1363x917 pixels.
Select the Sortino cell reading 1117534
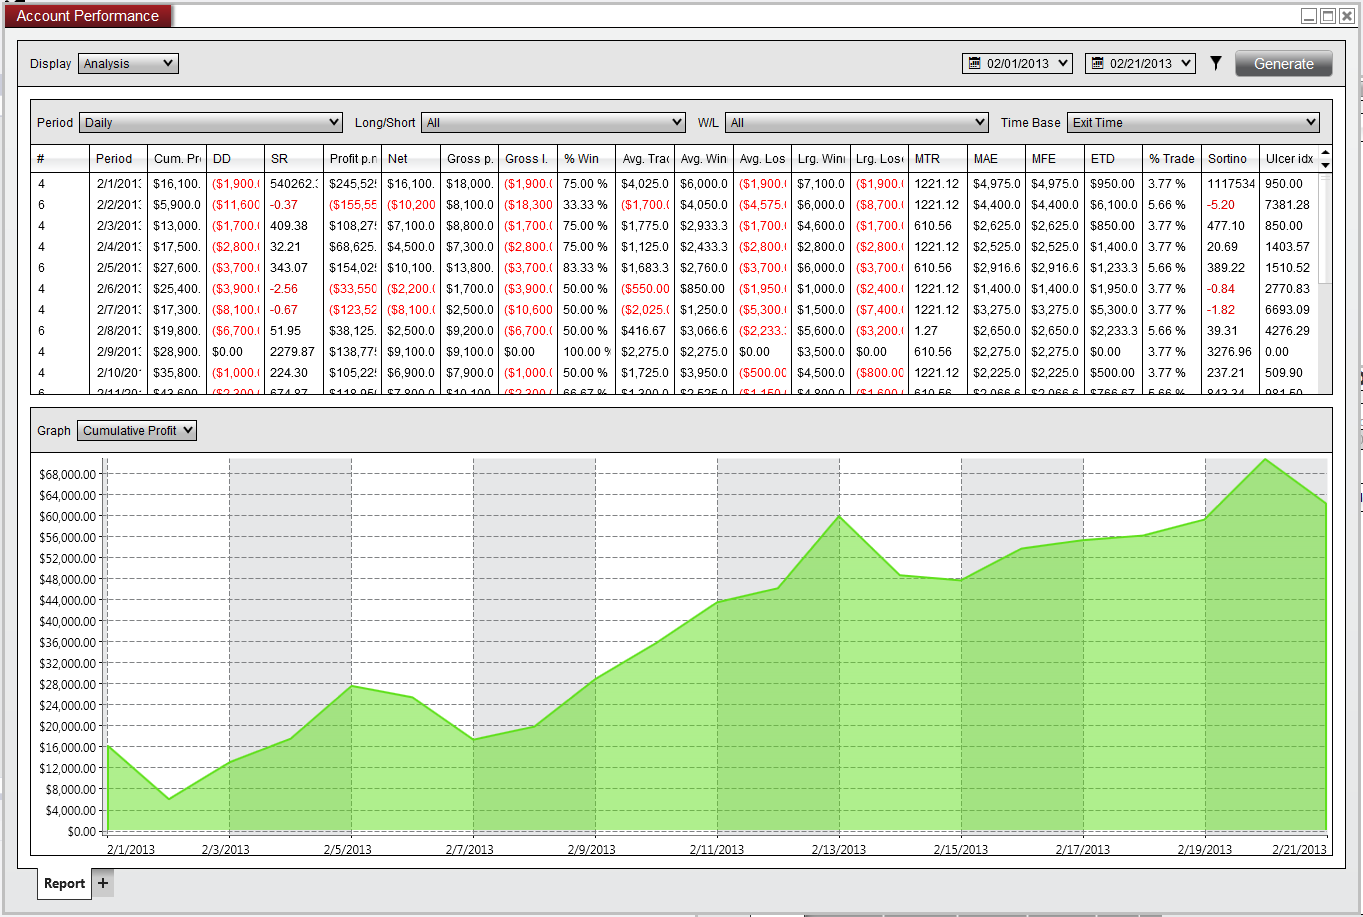coord(1230,184)
